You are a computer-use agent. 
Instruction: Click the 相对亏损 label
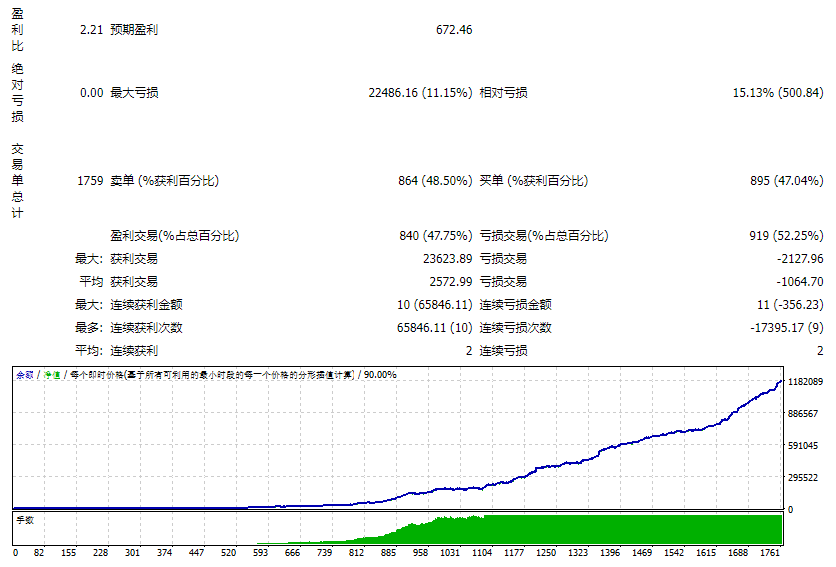503,93
